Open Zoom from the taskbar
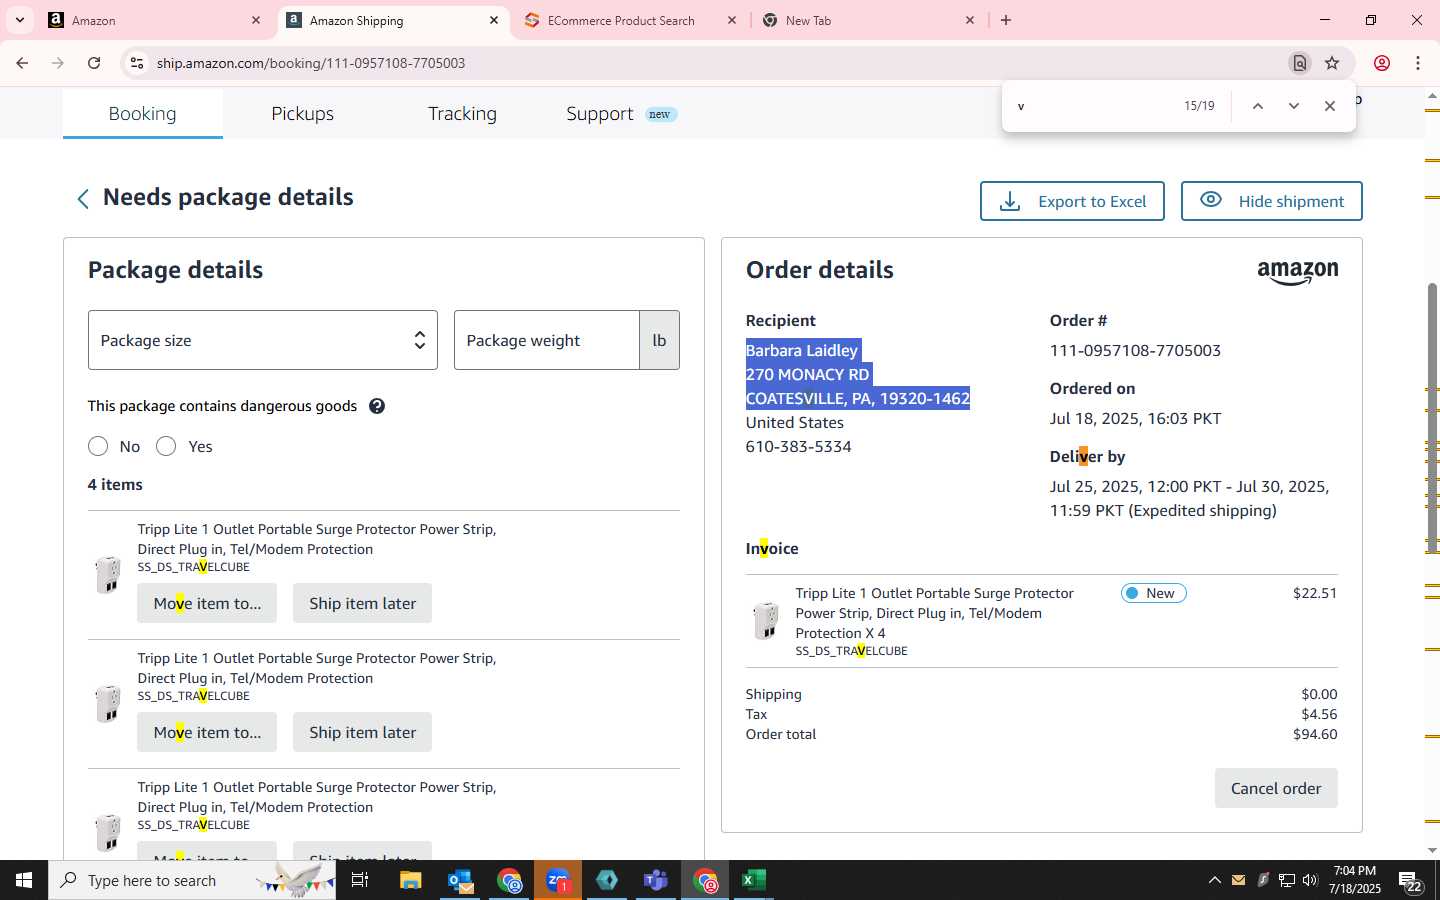This screenshot has height=900, width=1440. pos(558,880)
